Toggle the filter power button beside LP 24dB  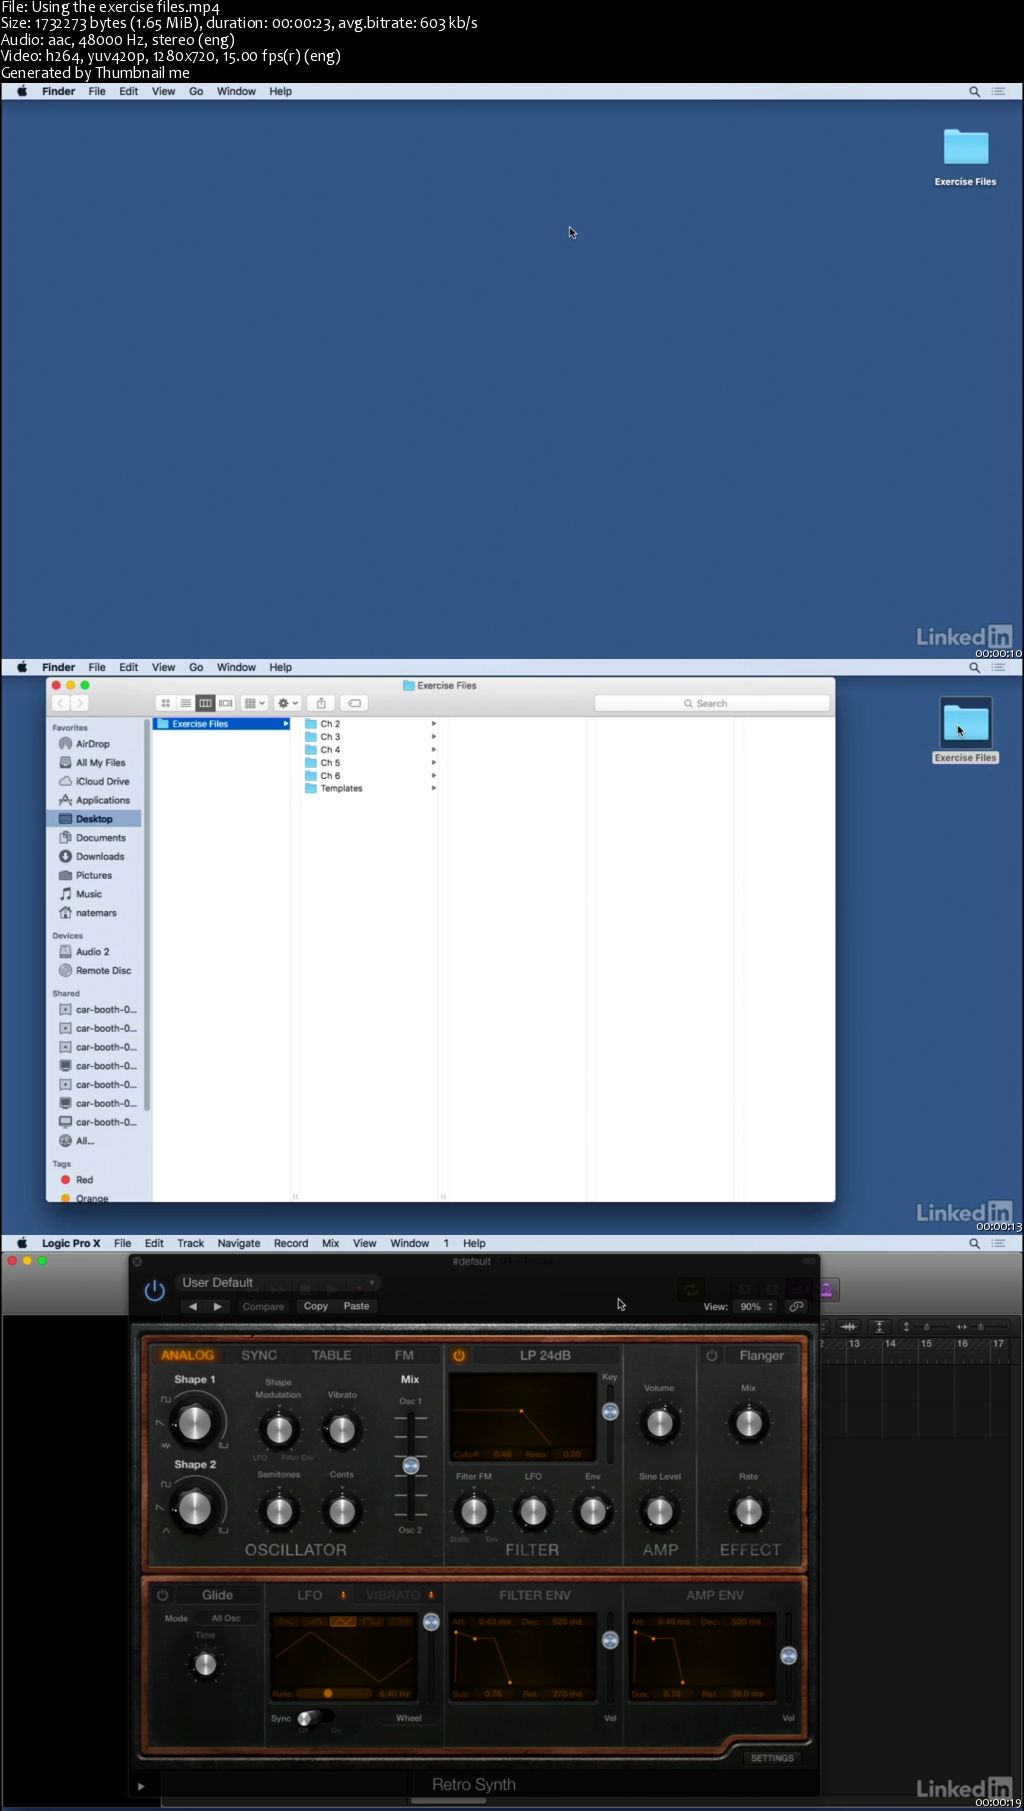coord(459,1356)
